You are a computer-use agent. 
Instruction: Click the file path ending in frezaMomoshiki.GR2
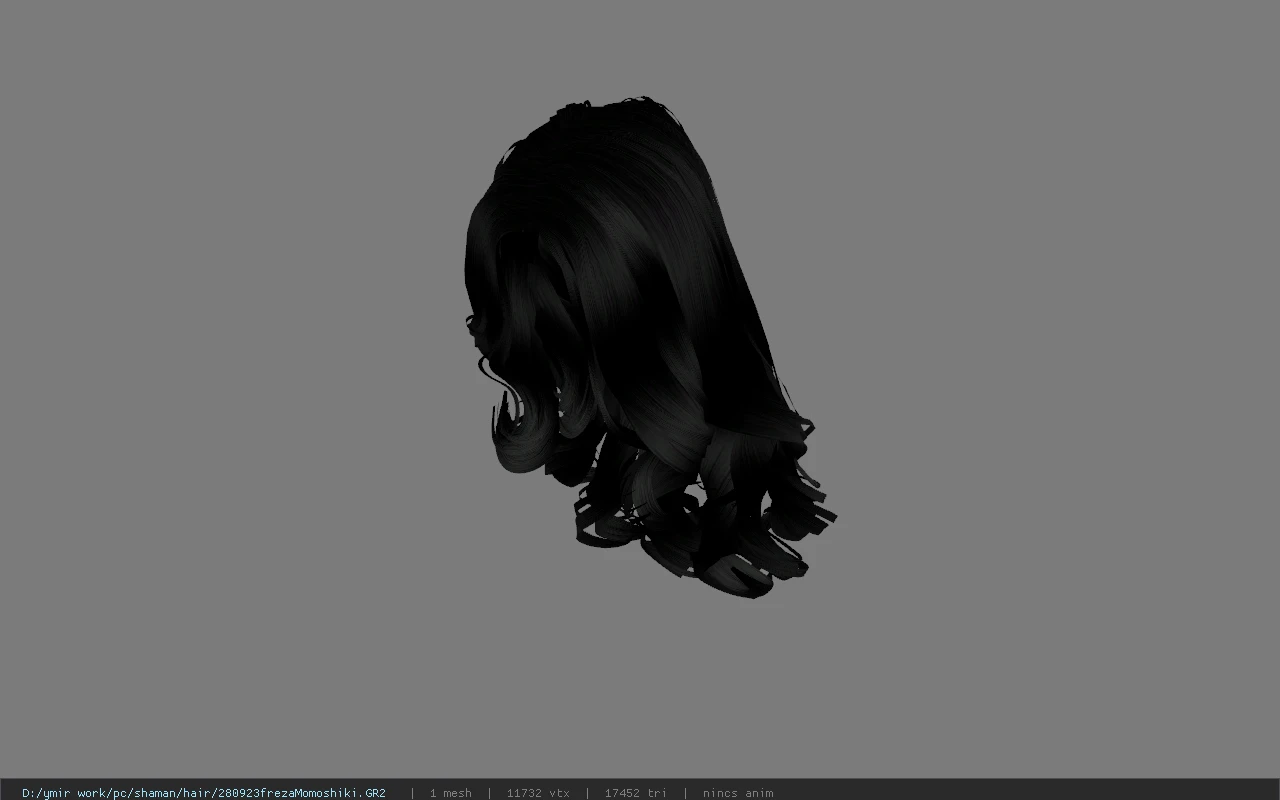point(204,793)
